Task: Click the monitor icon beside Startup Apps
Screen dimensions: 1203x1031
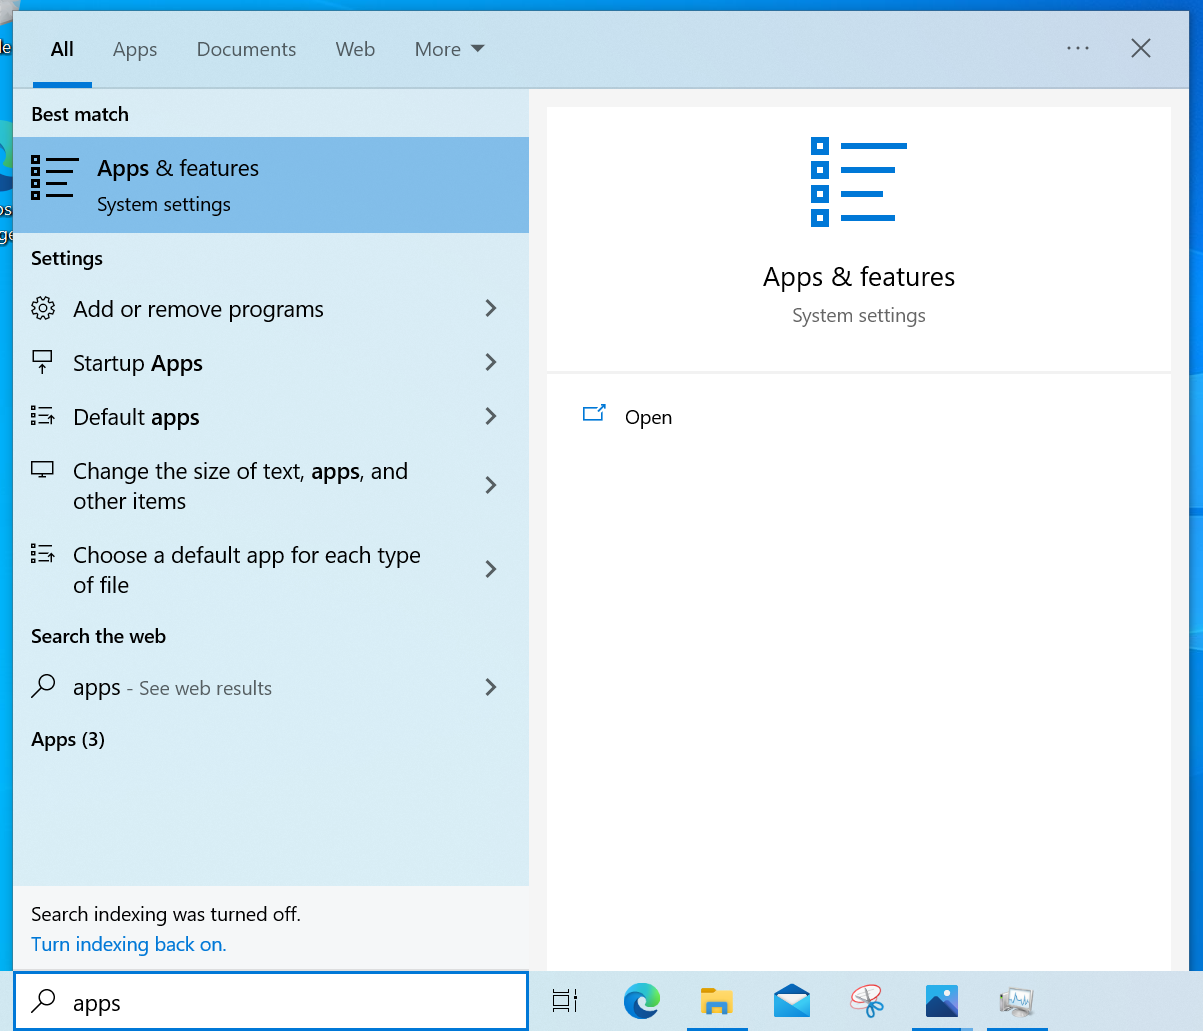Action: 43,362
